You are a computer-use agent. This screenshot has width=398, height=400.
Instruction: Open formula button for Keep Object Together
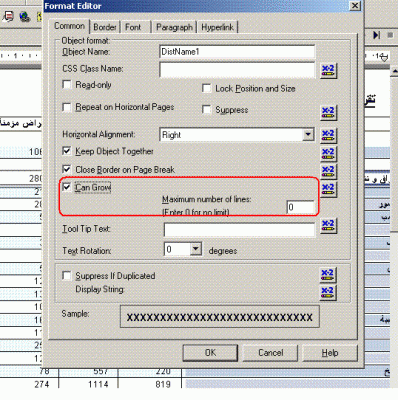(328, 154)
